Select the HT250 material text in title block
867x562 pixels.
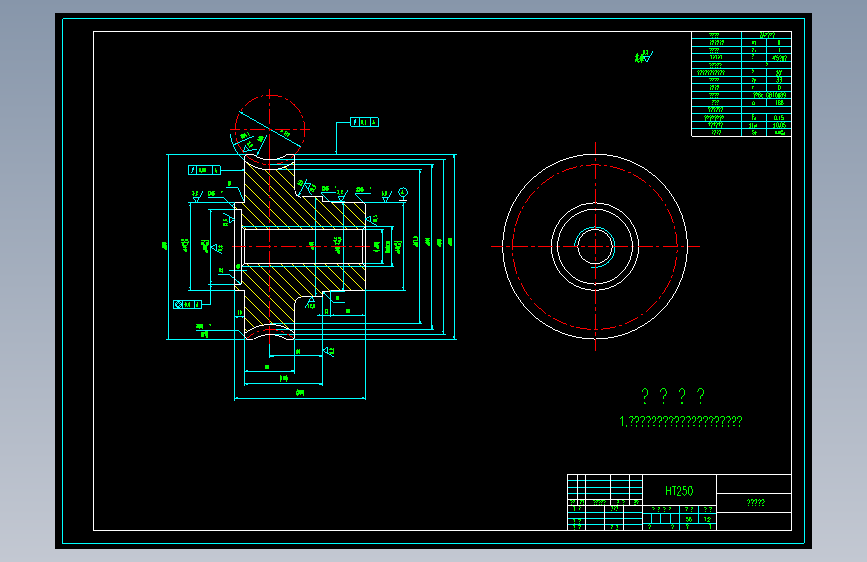click(x=678, y=491)
